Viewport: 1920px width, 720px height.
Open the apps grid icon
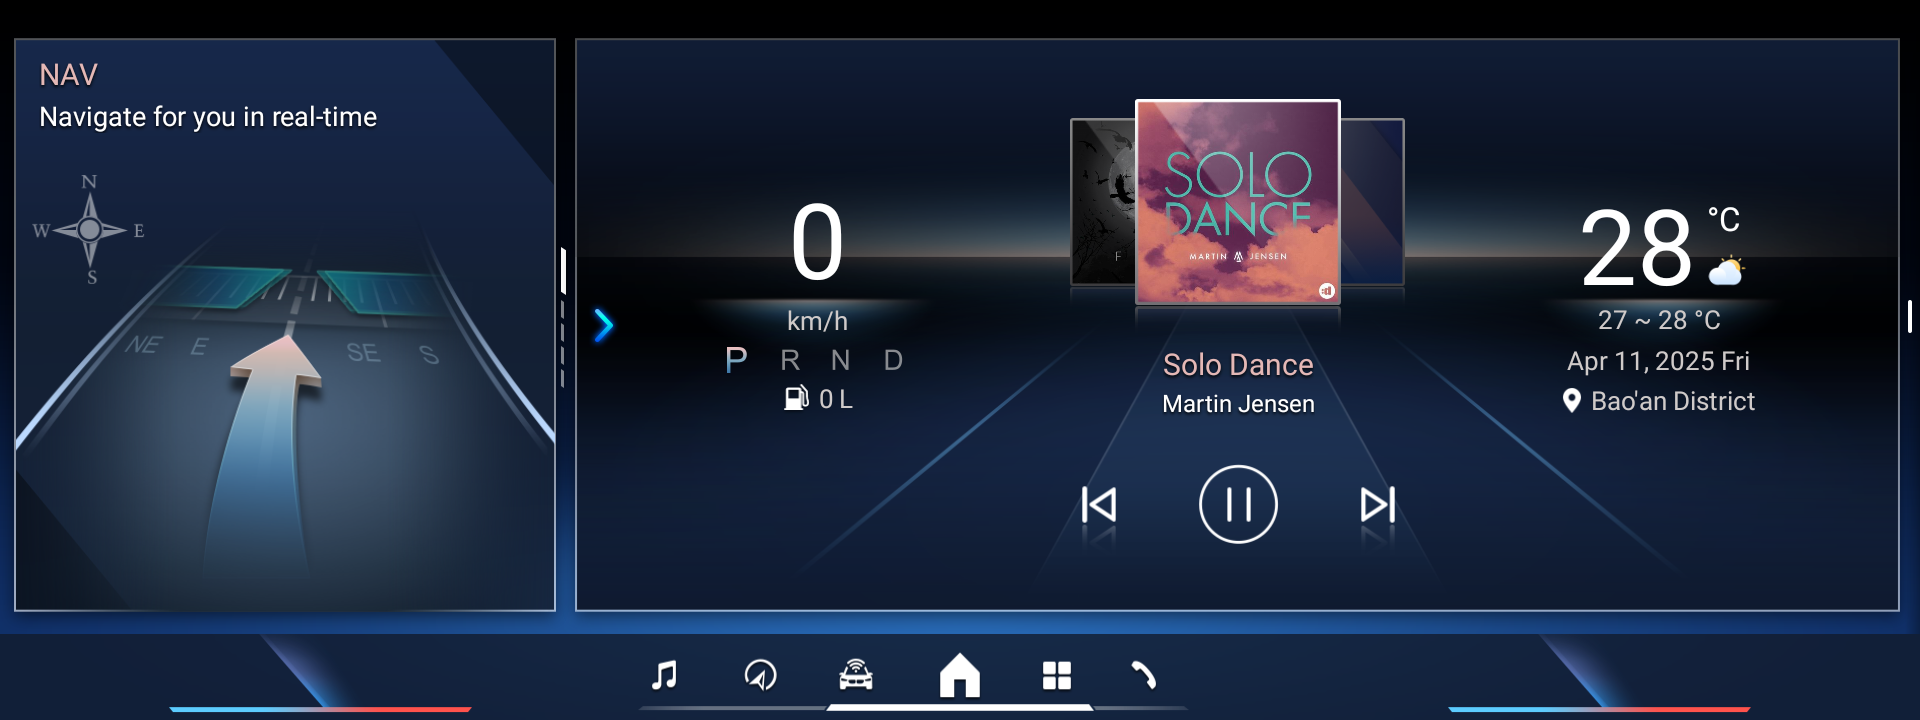tap(1057, 676)
